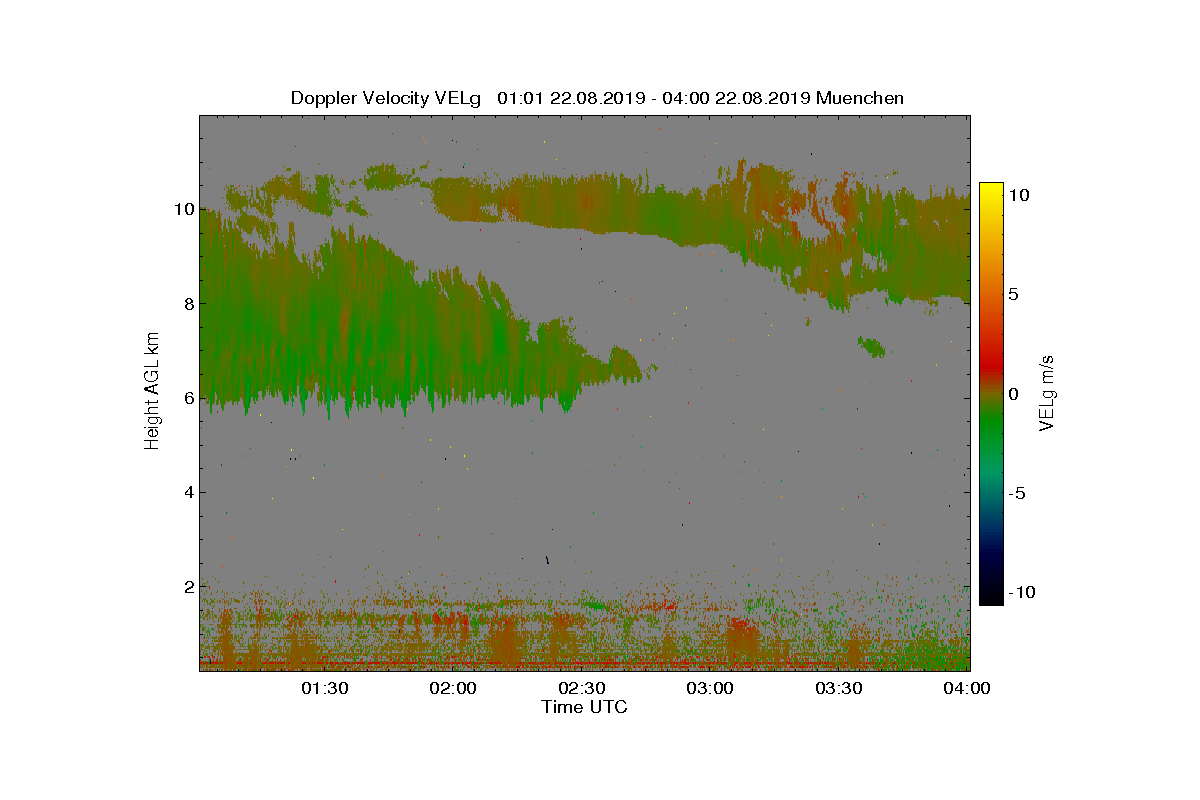This screenshot has width=1200, height=800.
Task: Click the colorbar '-5' tick label
Action: pyautogui.click(x=1016, y=493)
